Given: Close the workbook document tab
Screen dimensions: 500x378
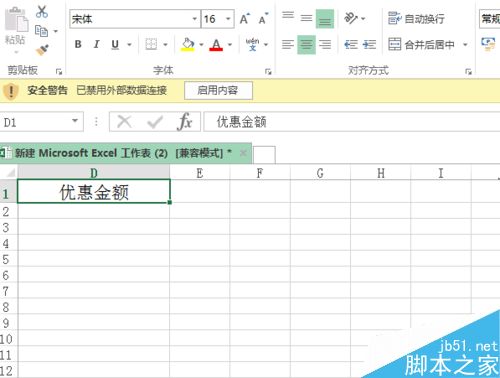Looking at the screenshot, I should (243, 153).
